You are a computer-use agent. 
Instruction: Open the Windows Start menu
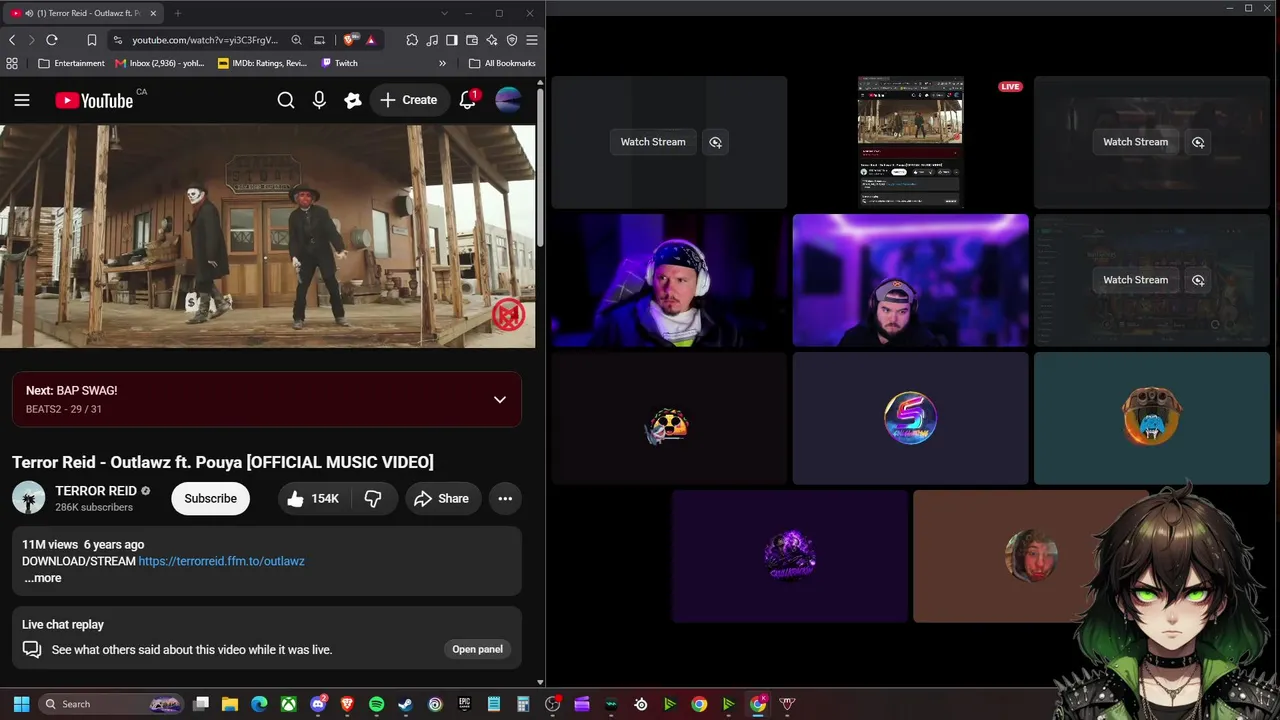(x=21, y=704)
